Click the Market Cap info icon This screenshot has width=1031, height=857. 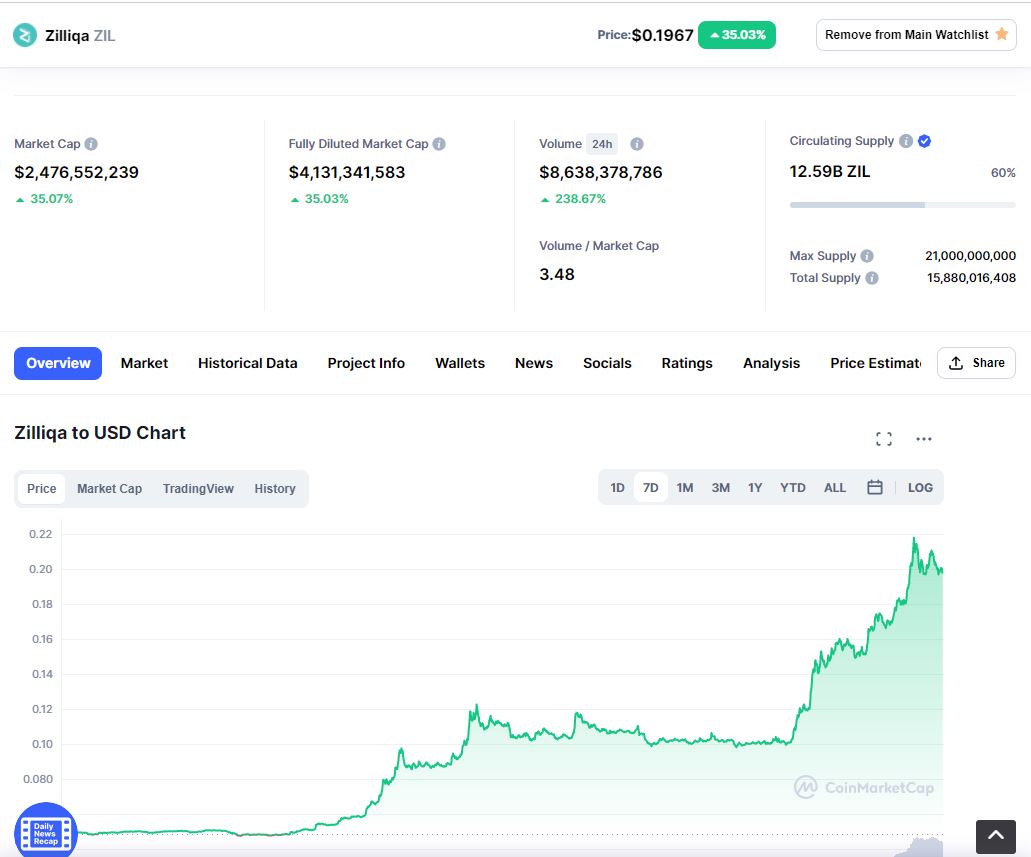click(91, 143)
